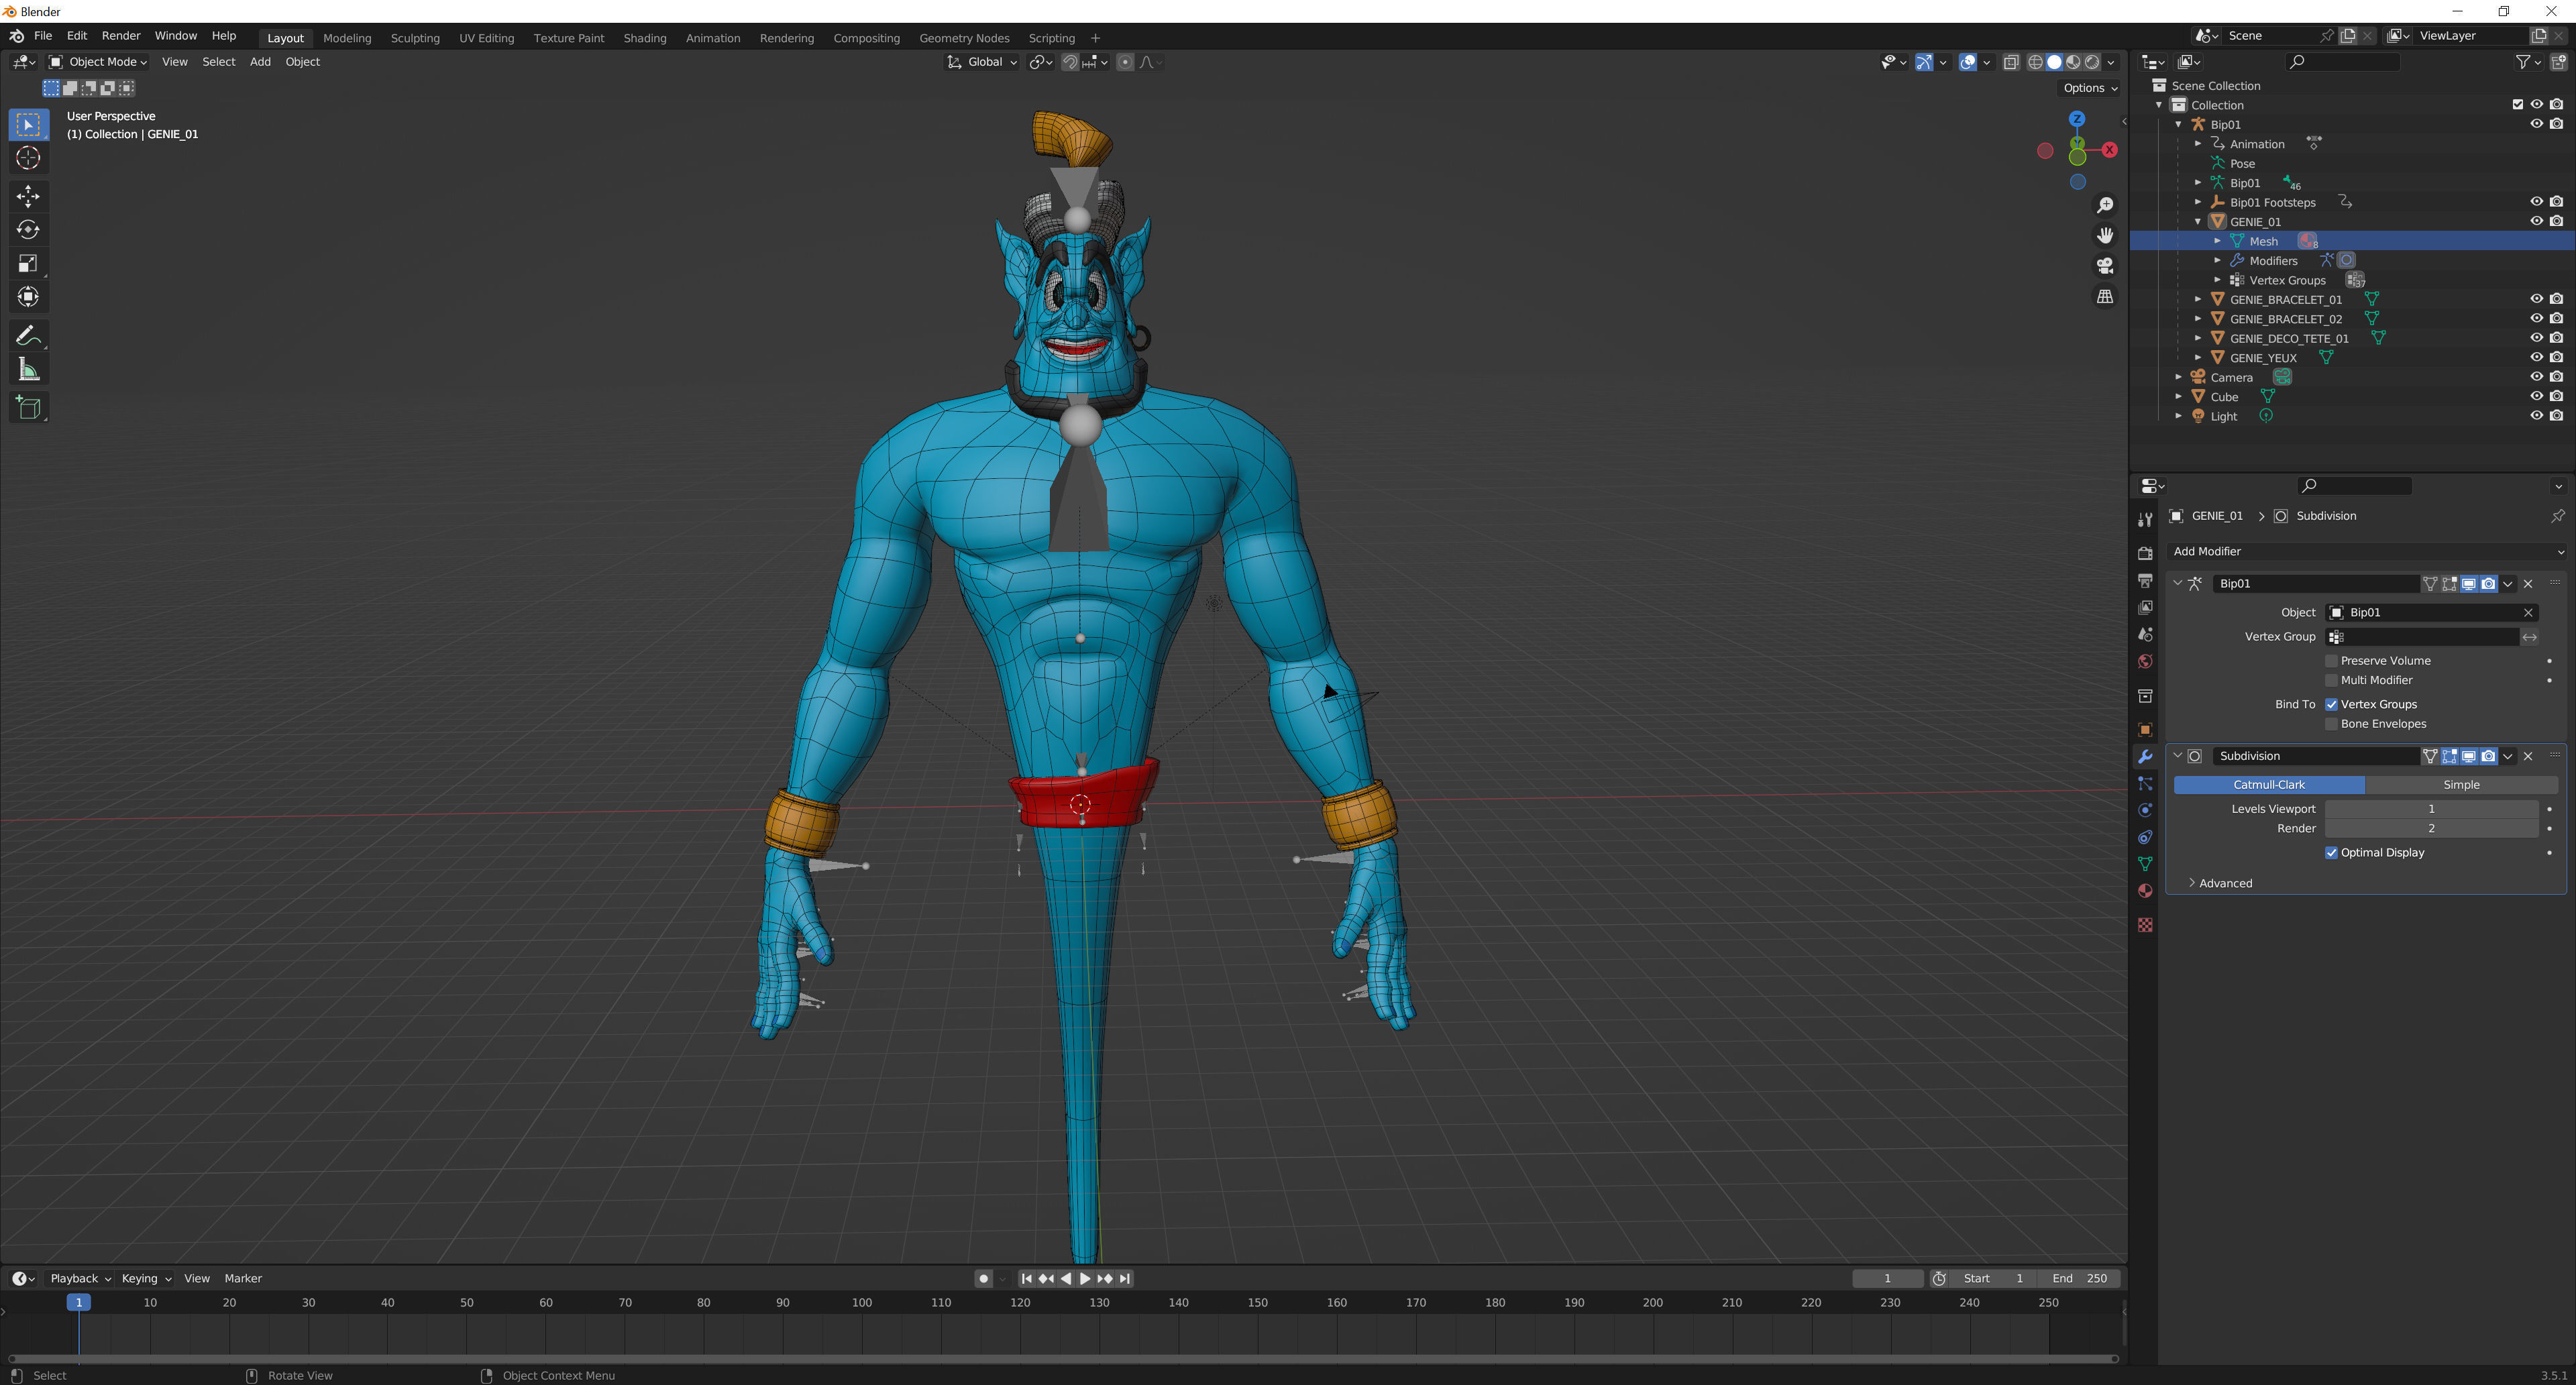Open the Render properties tab
Screen dimensions: 2576x1385
[2144, 553]
